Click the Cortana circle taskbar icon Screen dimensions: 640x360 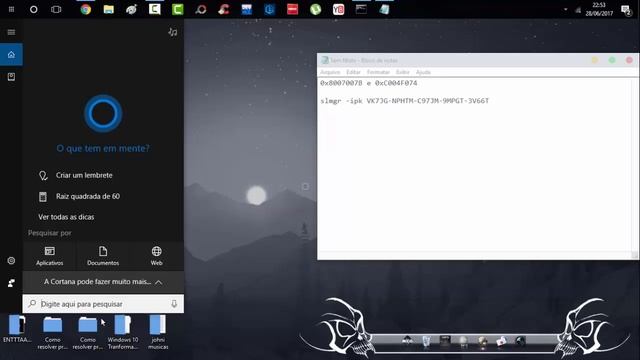point(33,9)
